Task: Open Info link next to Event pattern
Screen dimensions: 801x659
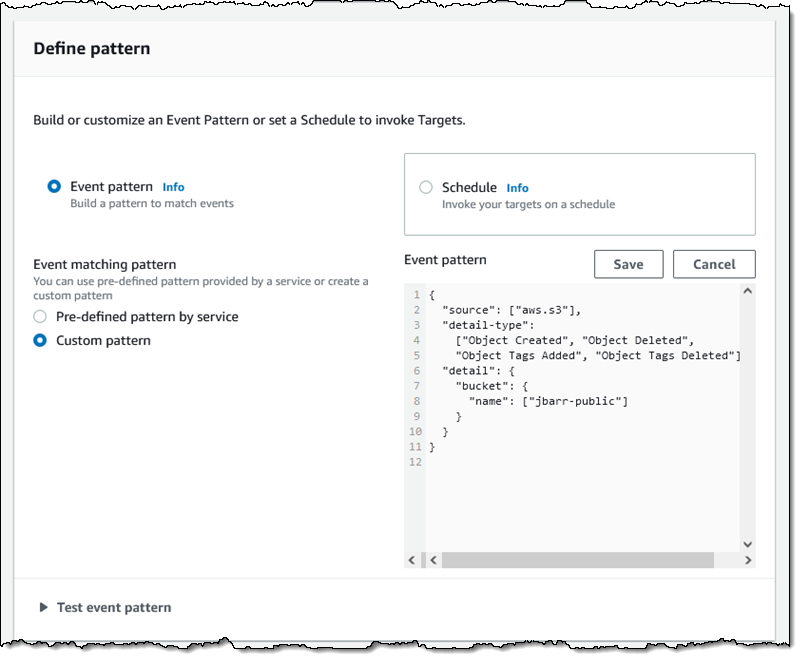Action: coord(173,187)
